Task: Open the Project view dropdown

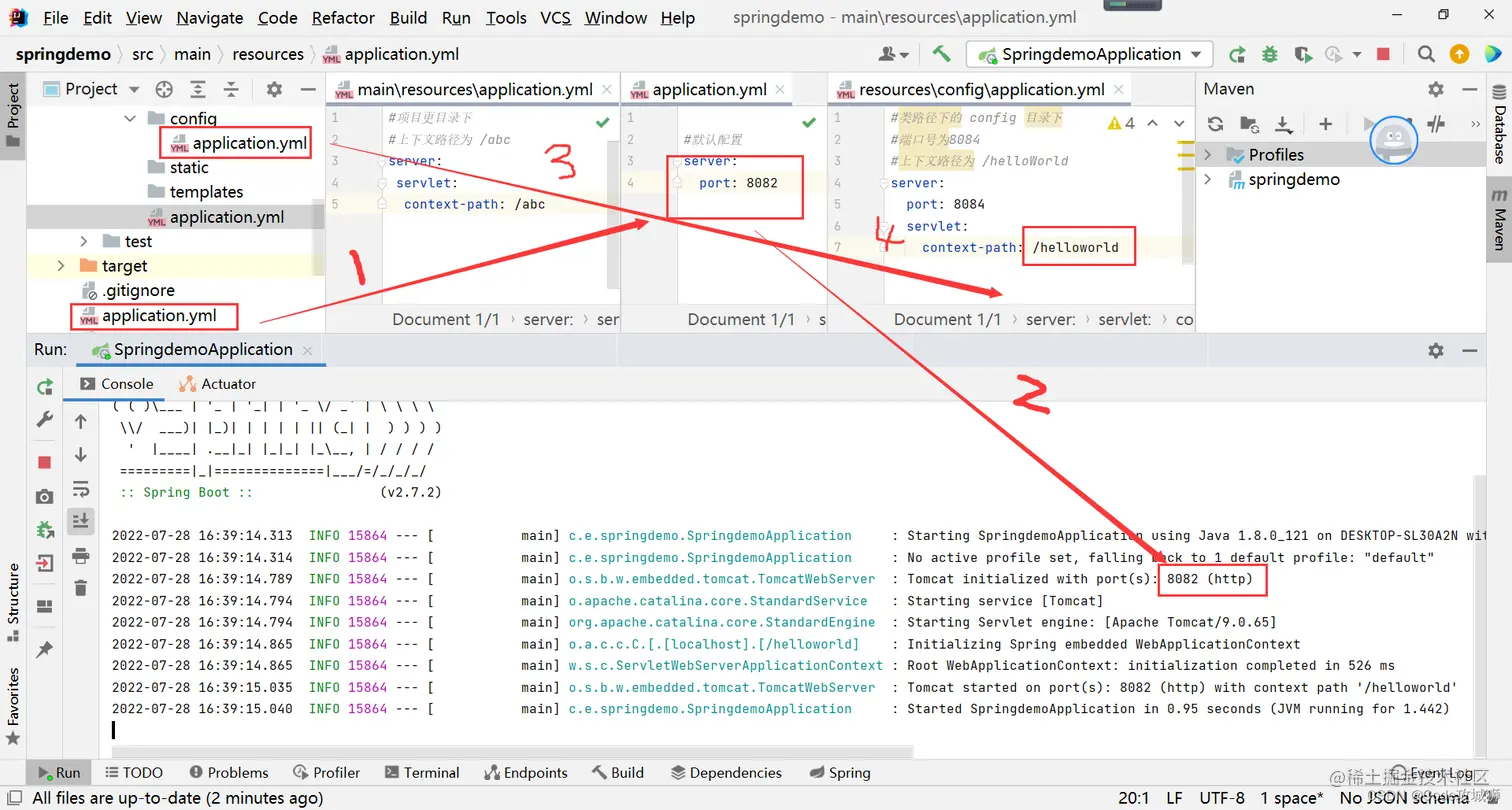Action: [x=90, y=89]
